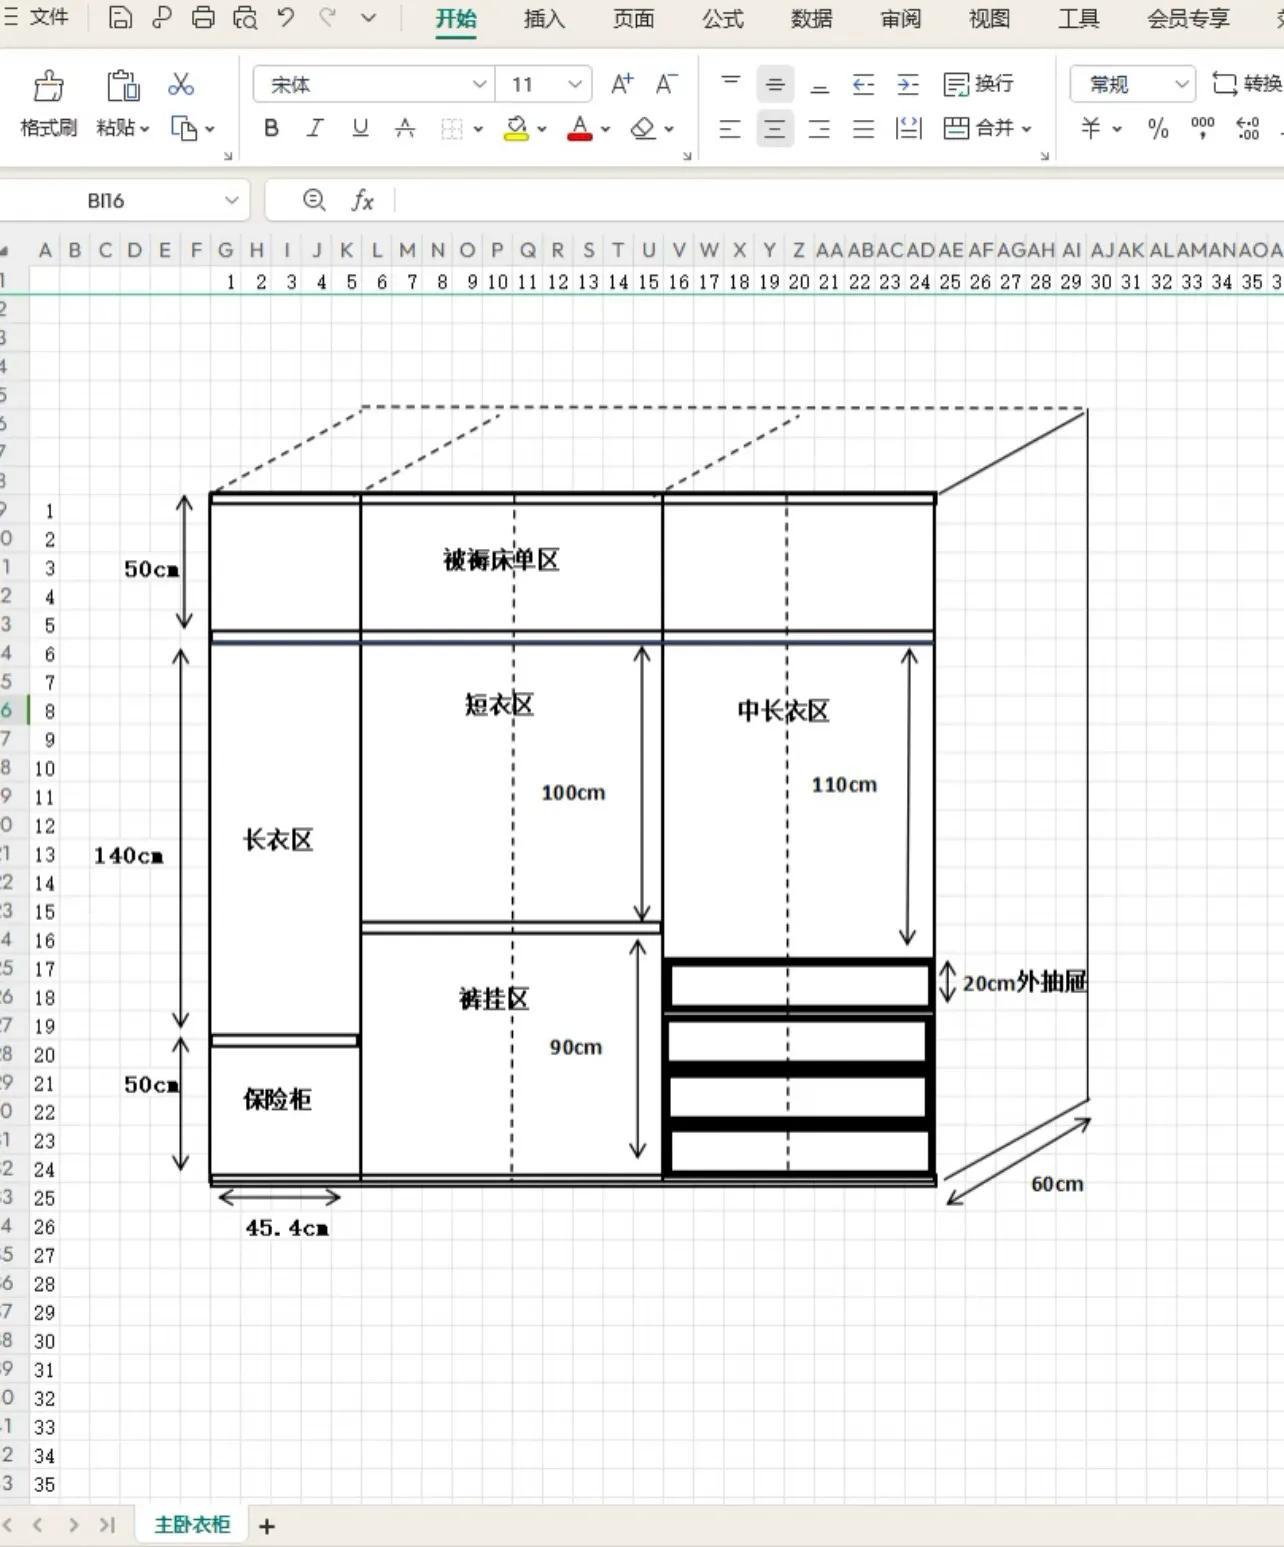The image size is (1284, 1547).
Task: Click the 换行 wrap text button
Action: click(979, 85)
